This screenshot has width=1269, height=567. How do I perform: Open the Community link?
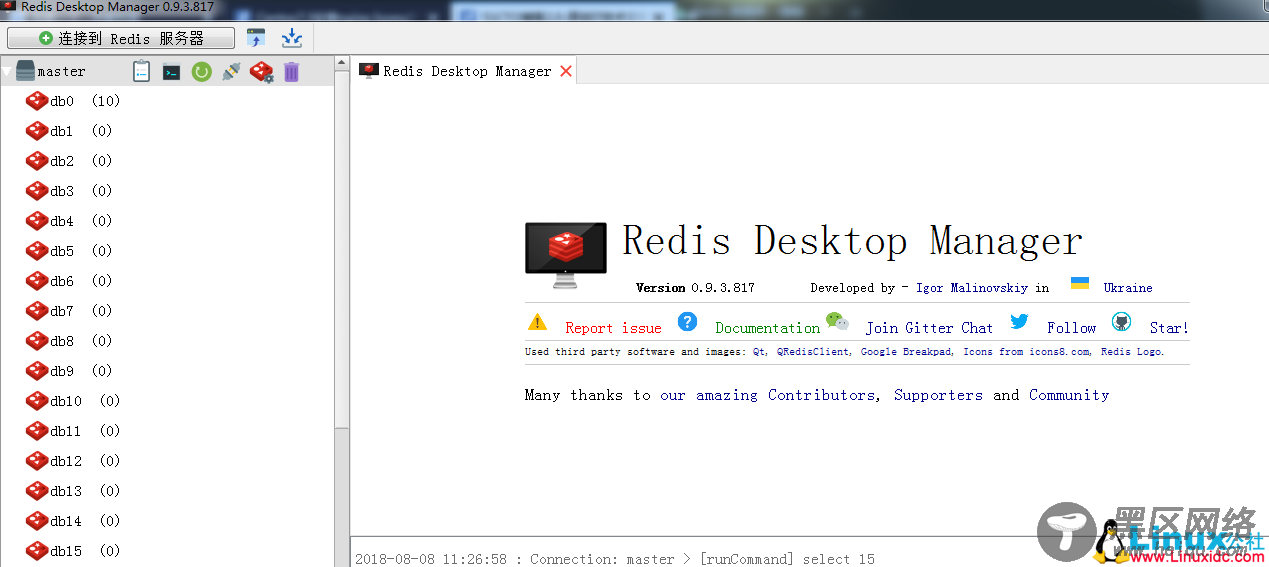point(1069,395)
